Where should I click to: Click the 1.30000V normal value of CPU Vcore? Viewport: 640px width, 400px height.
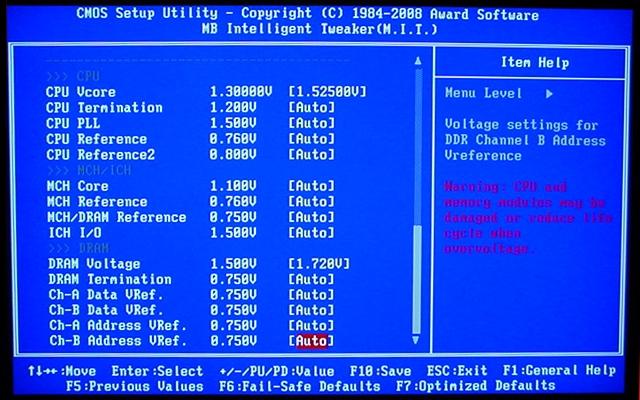pyautogui.click(x=241, y=91)
